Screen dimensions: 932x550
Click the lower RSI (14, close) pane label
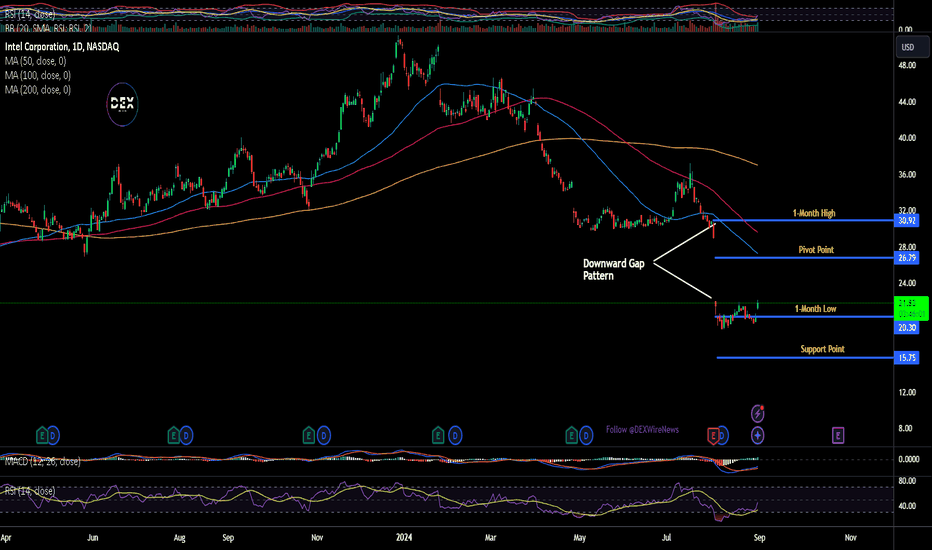(x=30, y=491)
